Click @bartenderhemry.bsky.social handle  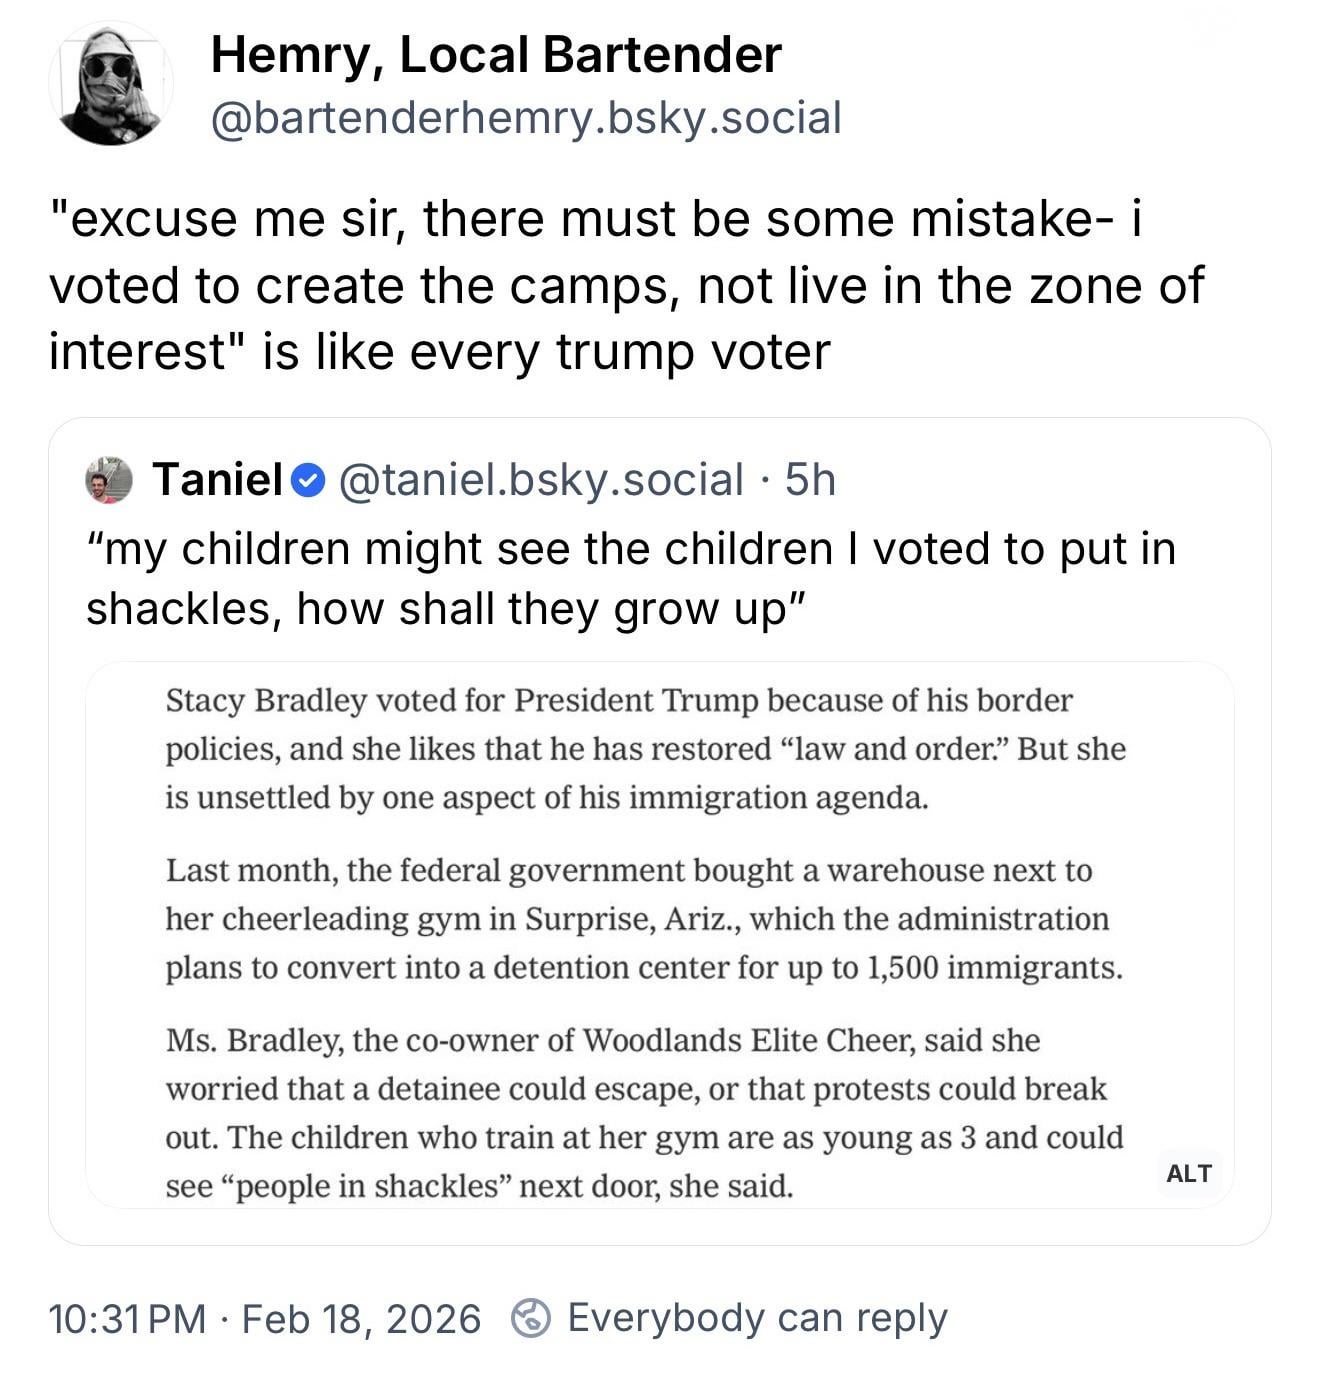pos(525,118)
